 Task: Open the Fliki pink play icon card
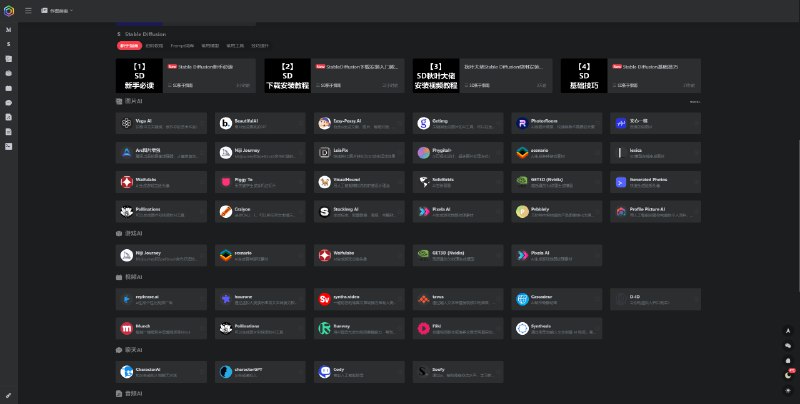(458, 329)
